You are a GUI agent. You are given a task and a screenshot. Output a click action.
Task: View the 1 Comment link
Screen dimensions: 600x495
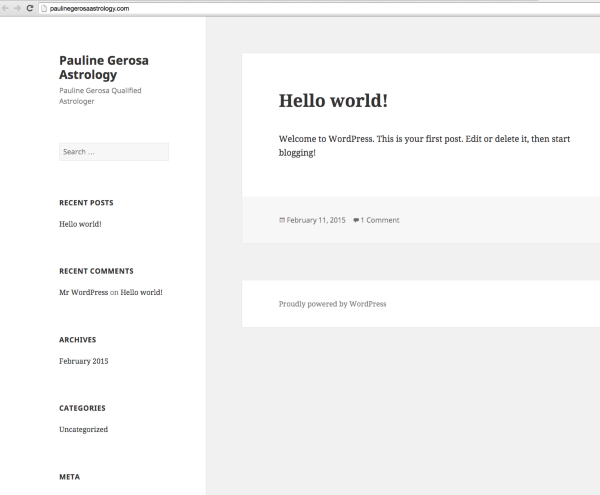tap(380, 220)
